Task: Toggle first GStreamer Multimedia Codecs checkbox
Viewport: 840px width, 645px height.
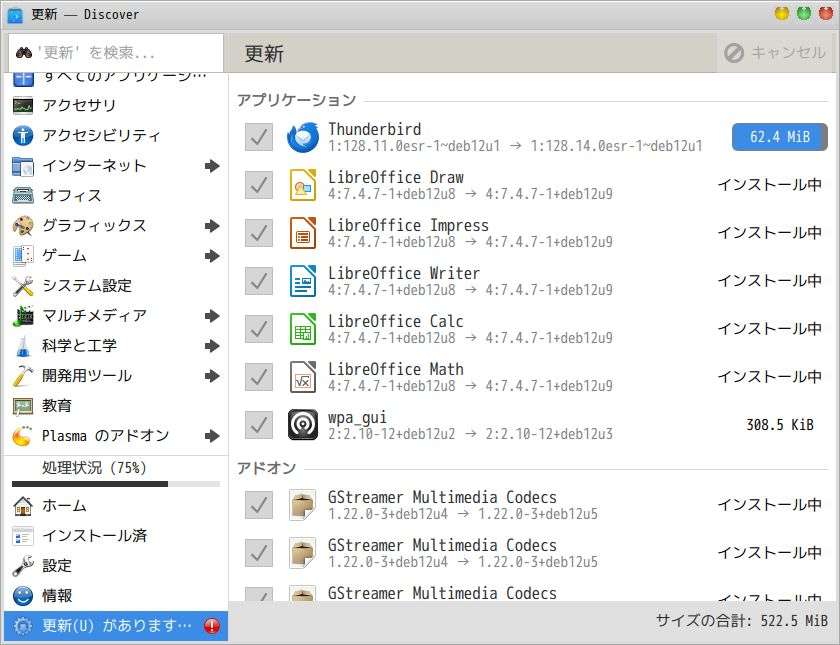Action: (259, 505)
